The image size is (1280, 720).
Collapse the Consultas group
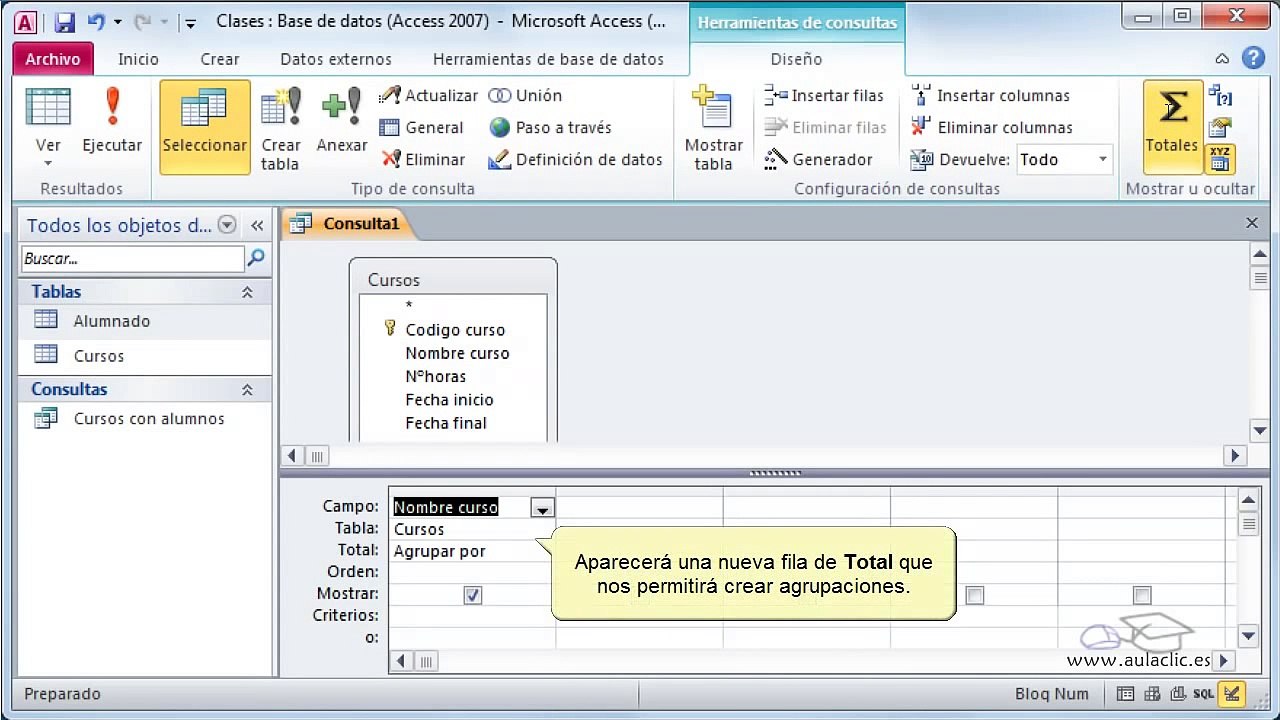coord(247,390)
